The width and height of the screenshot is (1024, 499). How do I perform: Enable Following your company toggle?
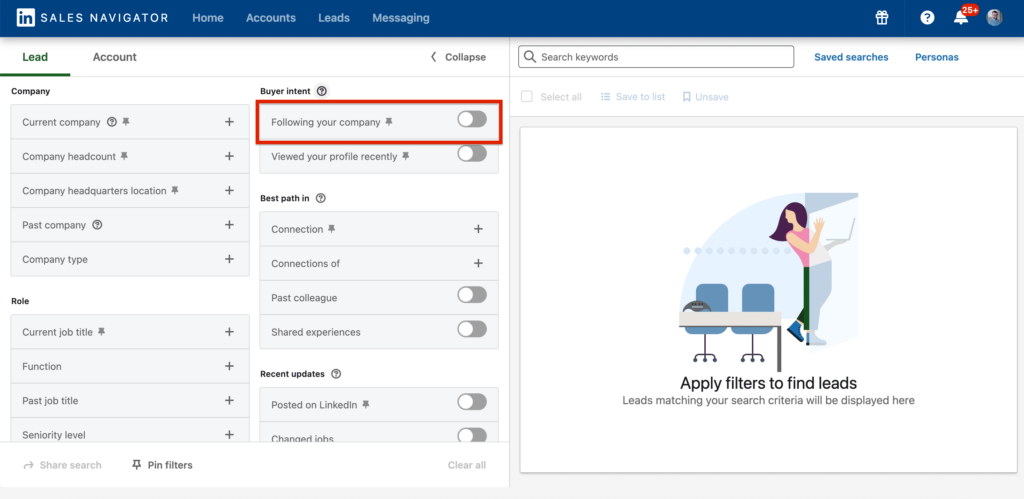tap(471, 120)
